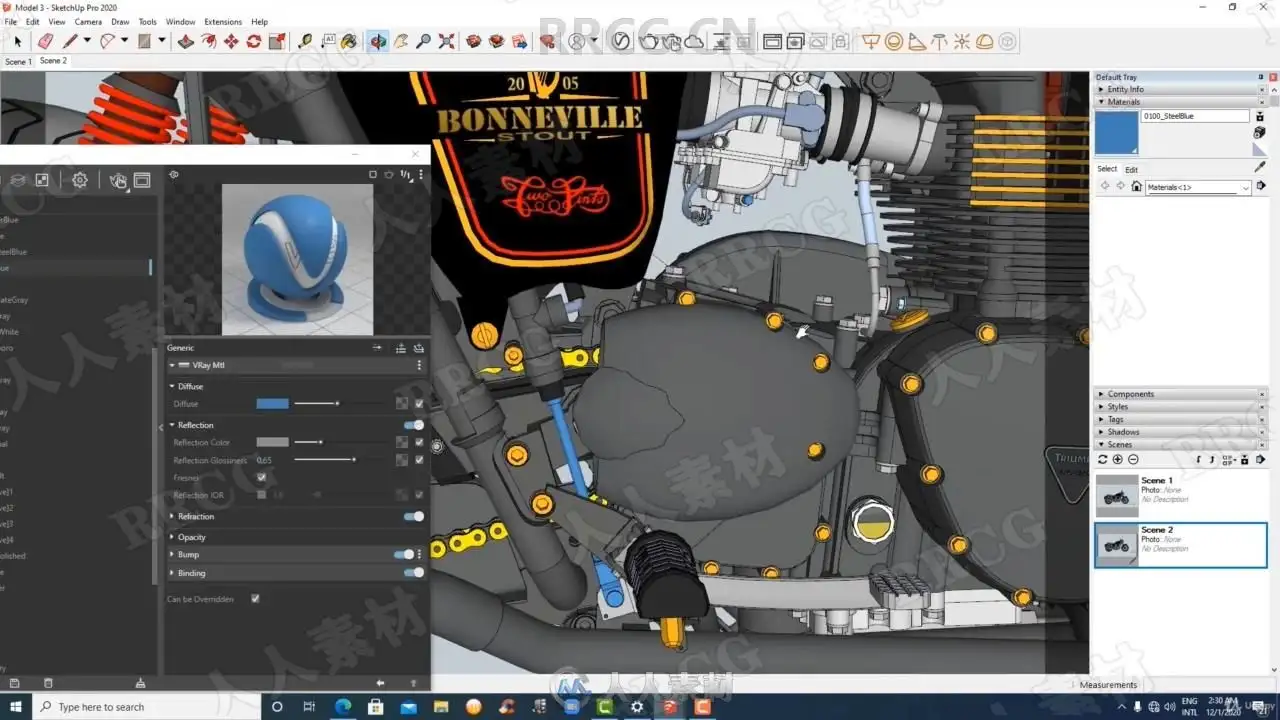Choose the Move tool
This screenshot has width=1280, height=720.
(231, 41)
